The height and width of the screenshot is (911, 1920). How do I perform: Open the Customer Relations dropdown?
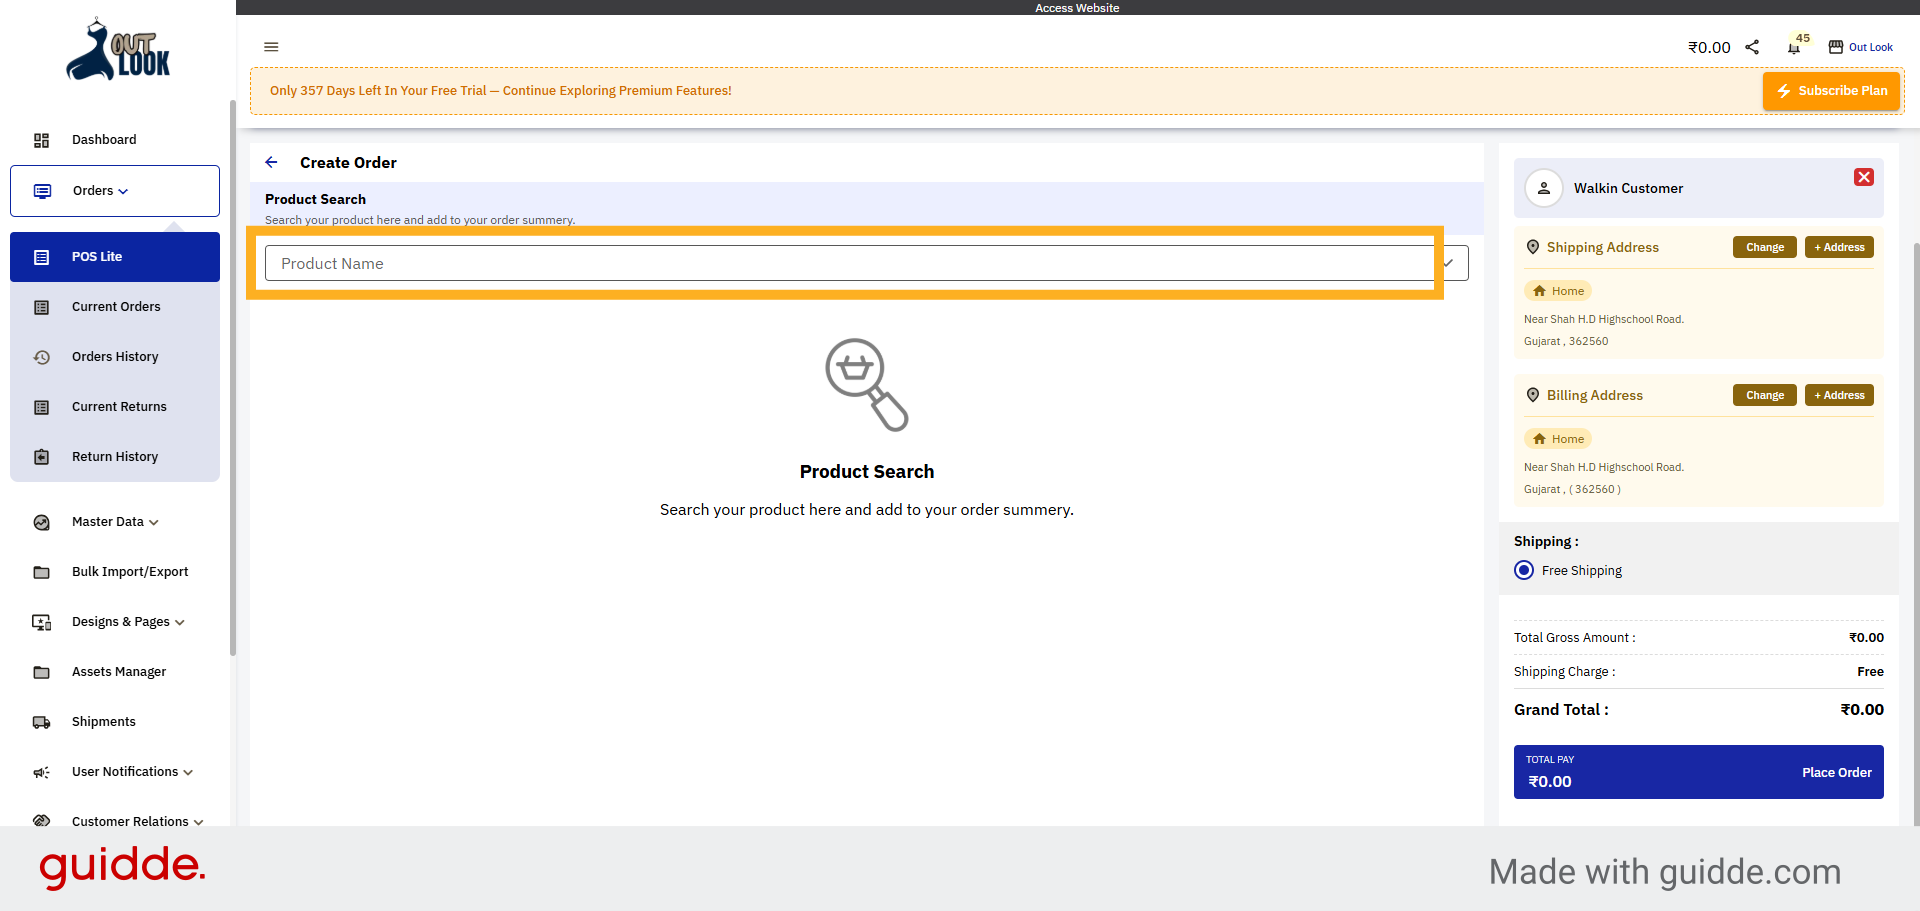[129, 821]
